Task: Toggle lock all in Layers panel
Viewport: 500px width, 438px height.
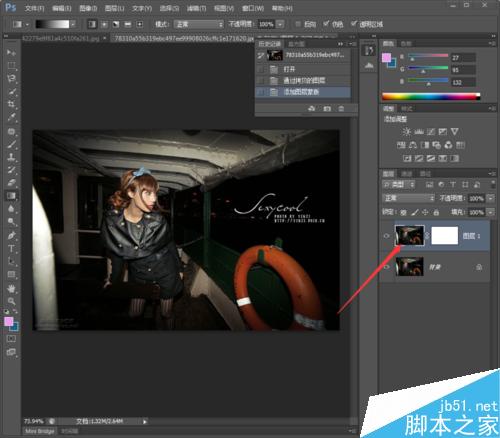Action: (x=436, y=212)
